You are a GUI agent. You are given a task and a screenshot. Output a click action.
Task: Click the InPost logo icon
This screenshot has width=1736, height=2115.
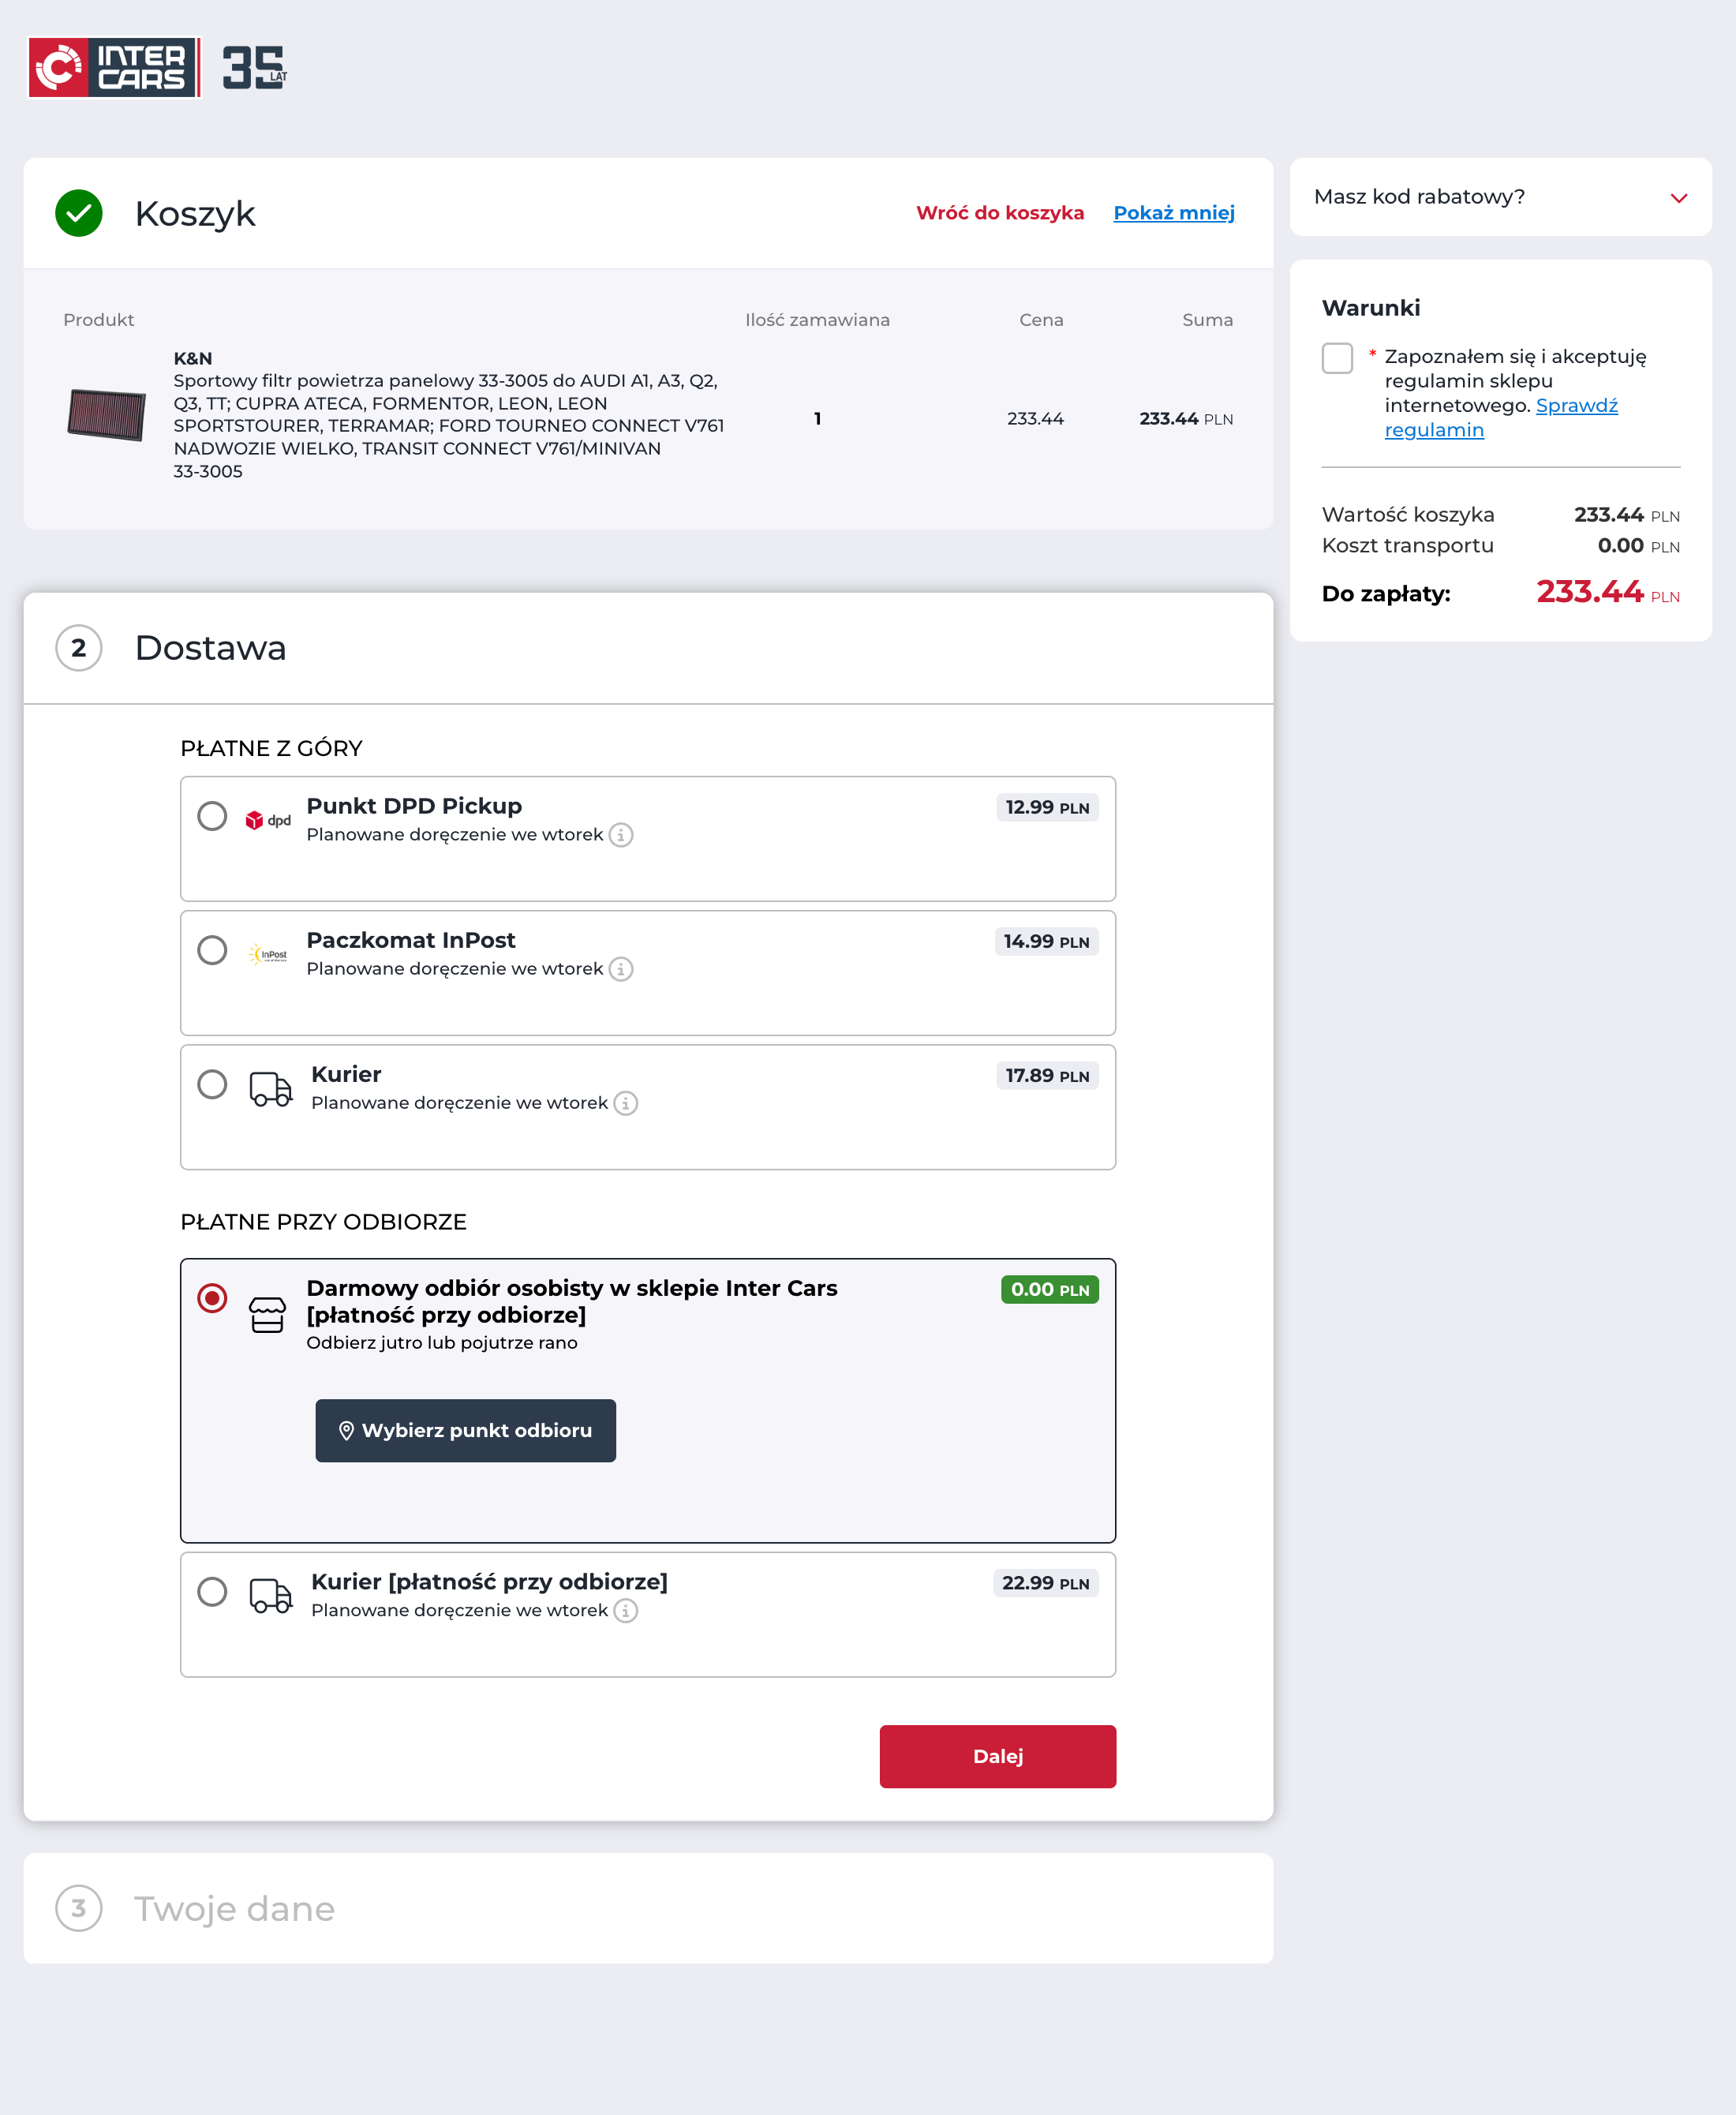coord(268,954)
